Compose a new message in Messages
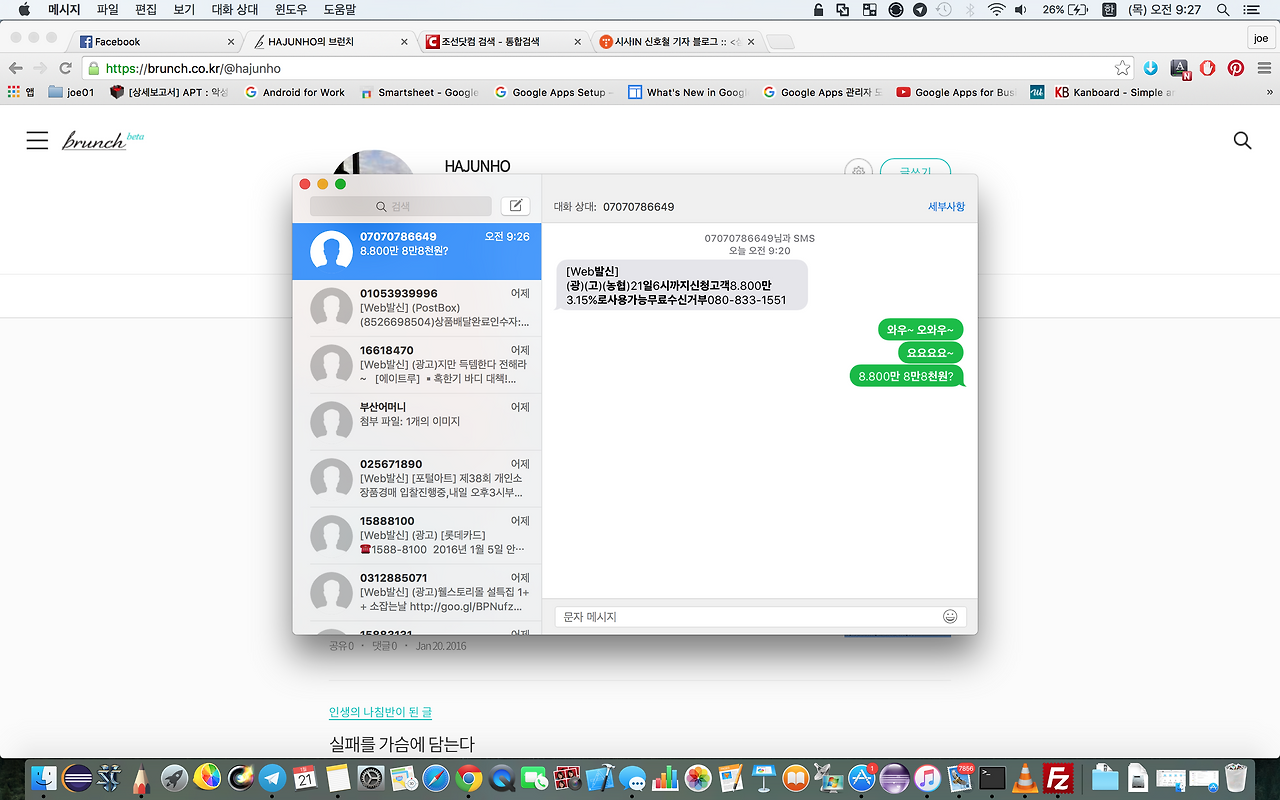The height and width of the screenshot is (800, 1280). pos(515,206)
